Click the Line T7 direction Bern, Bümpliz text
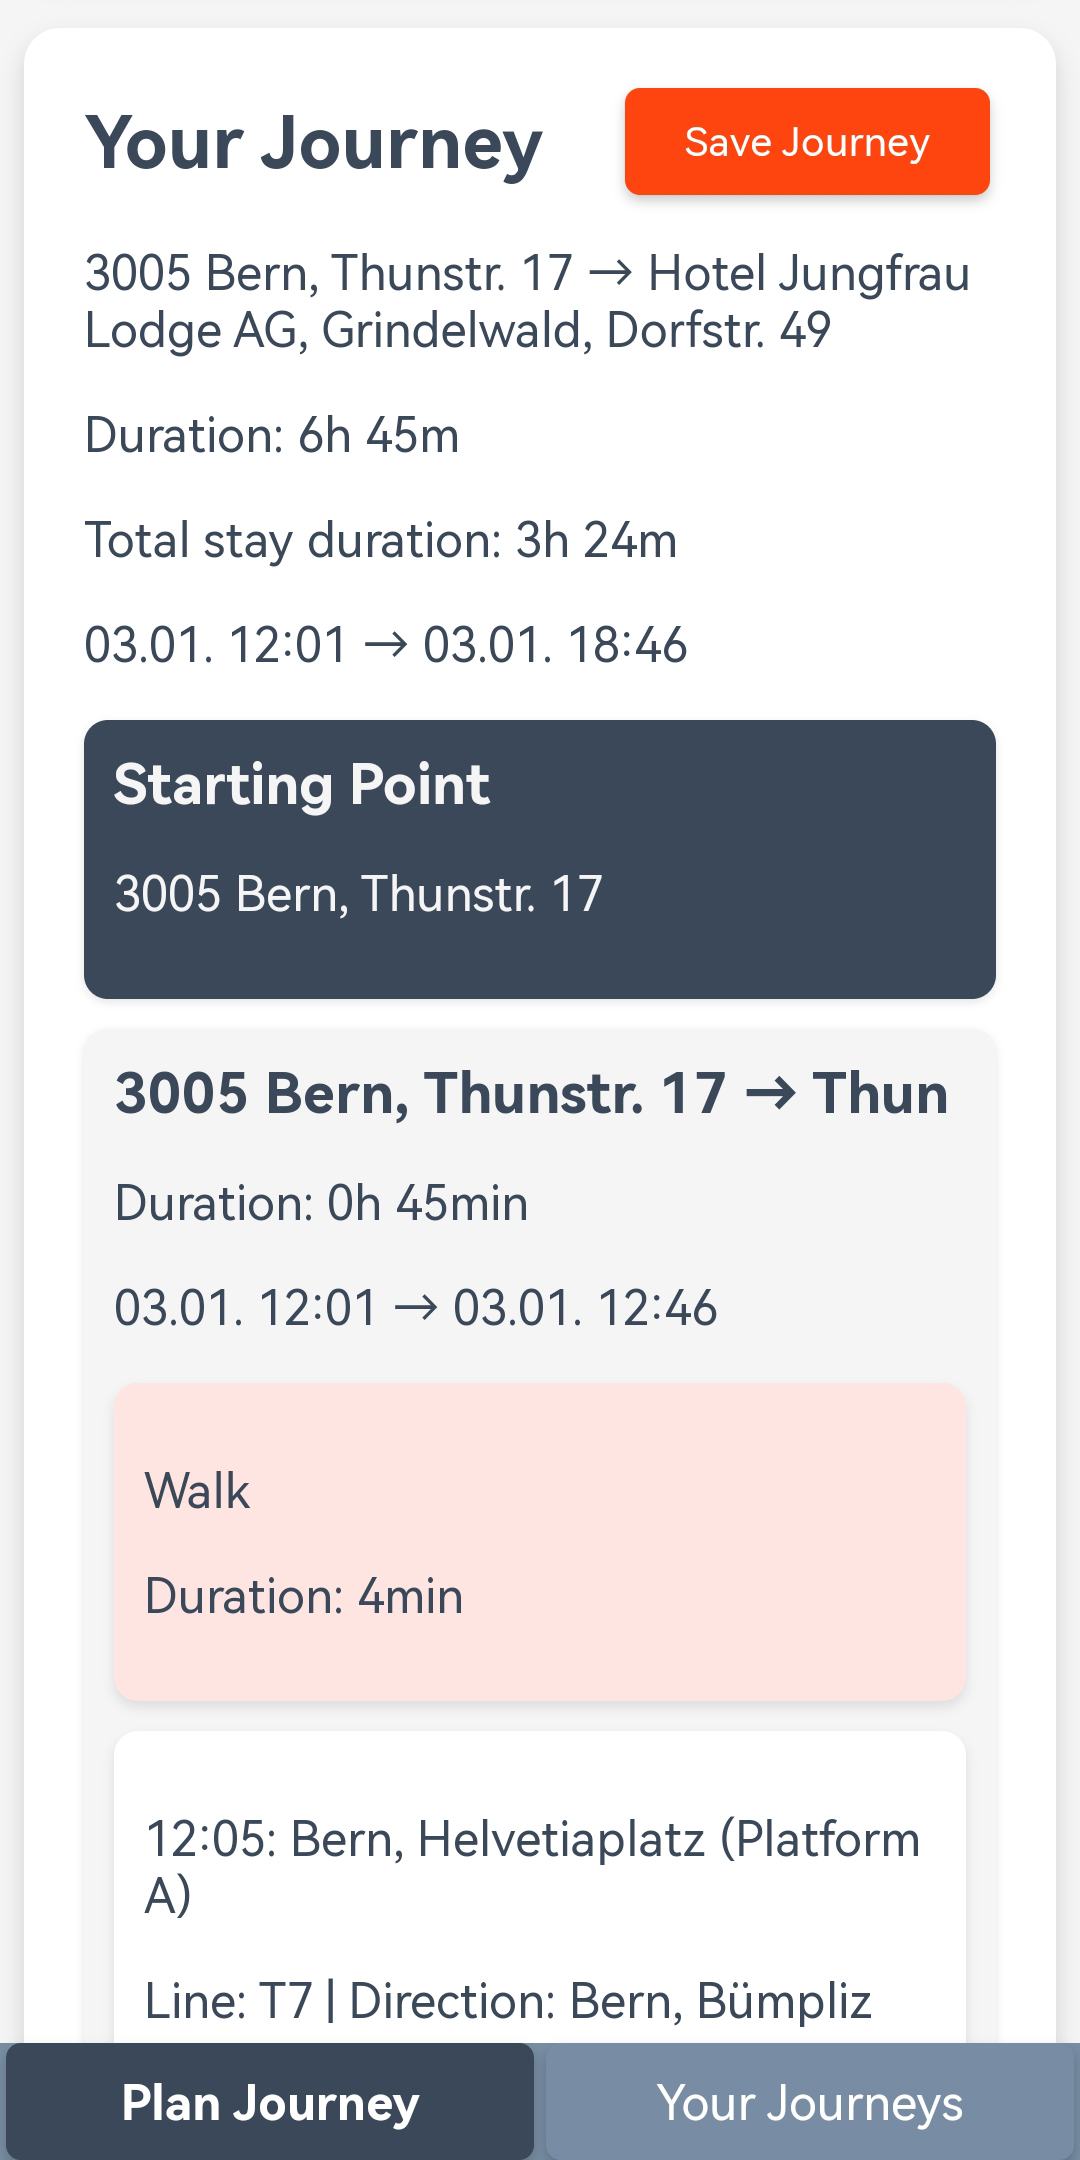 click(508, 2000)
